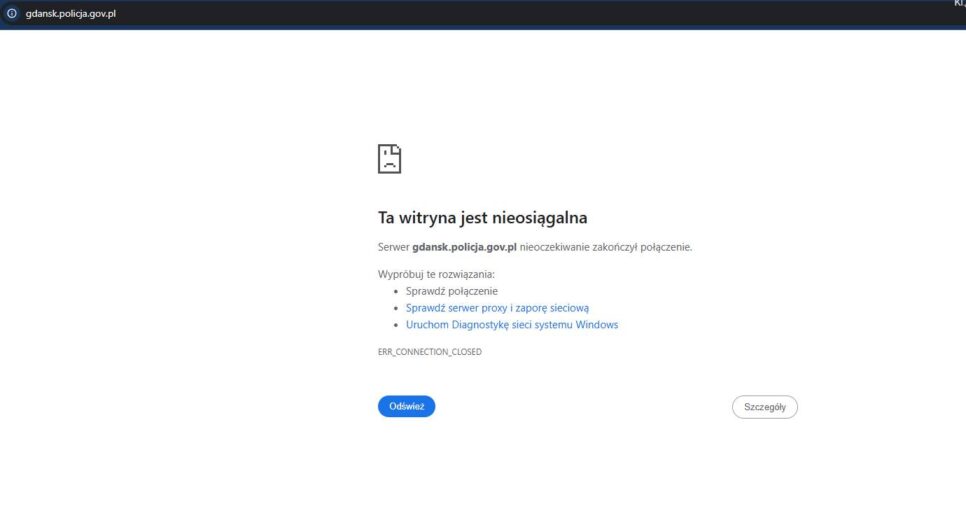The height and width of the screenshot is (525, 966).
Task: Click the bullet before the Diagnostykę link
Action: pos(397,325)
